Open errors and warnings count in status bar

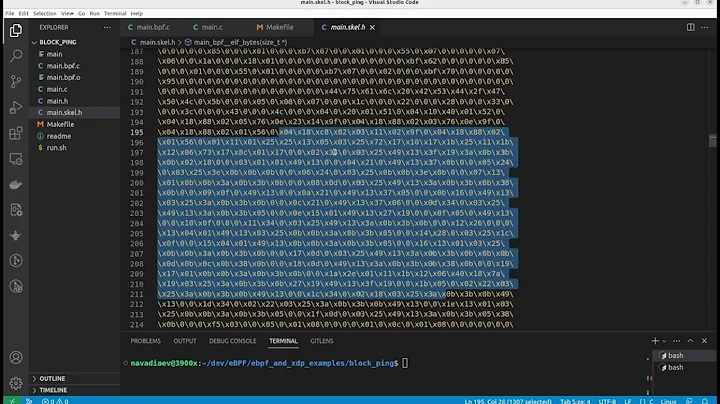(55, 401)
